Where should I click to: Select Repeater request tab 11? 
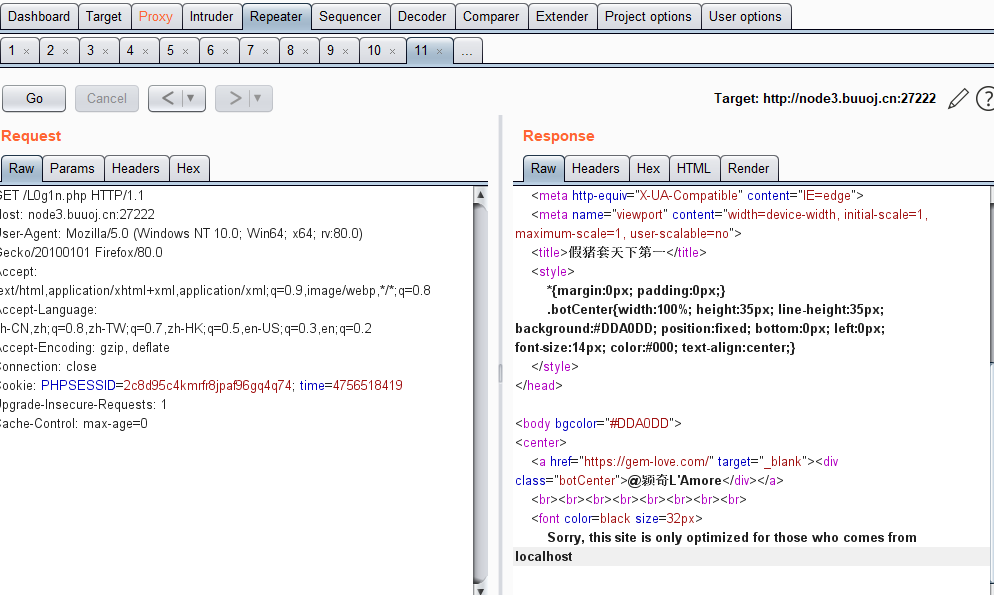pyautogui.click(x=421, y=51)
